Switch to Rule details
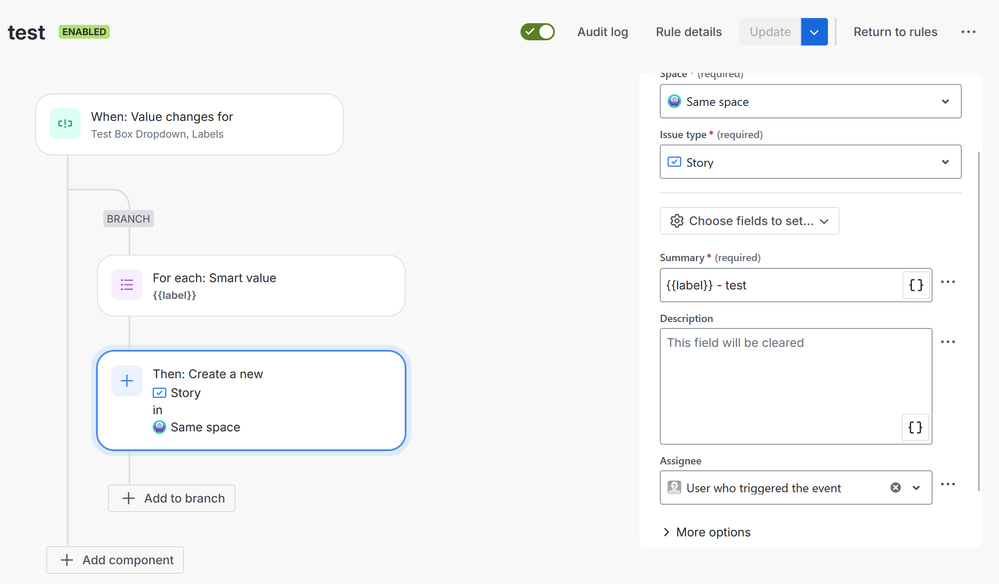Viewport: 999px width, 584px height. tap(688, 31)
